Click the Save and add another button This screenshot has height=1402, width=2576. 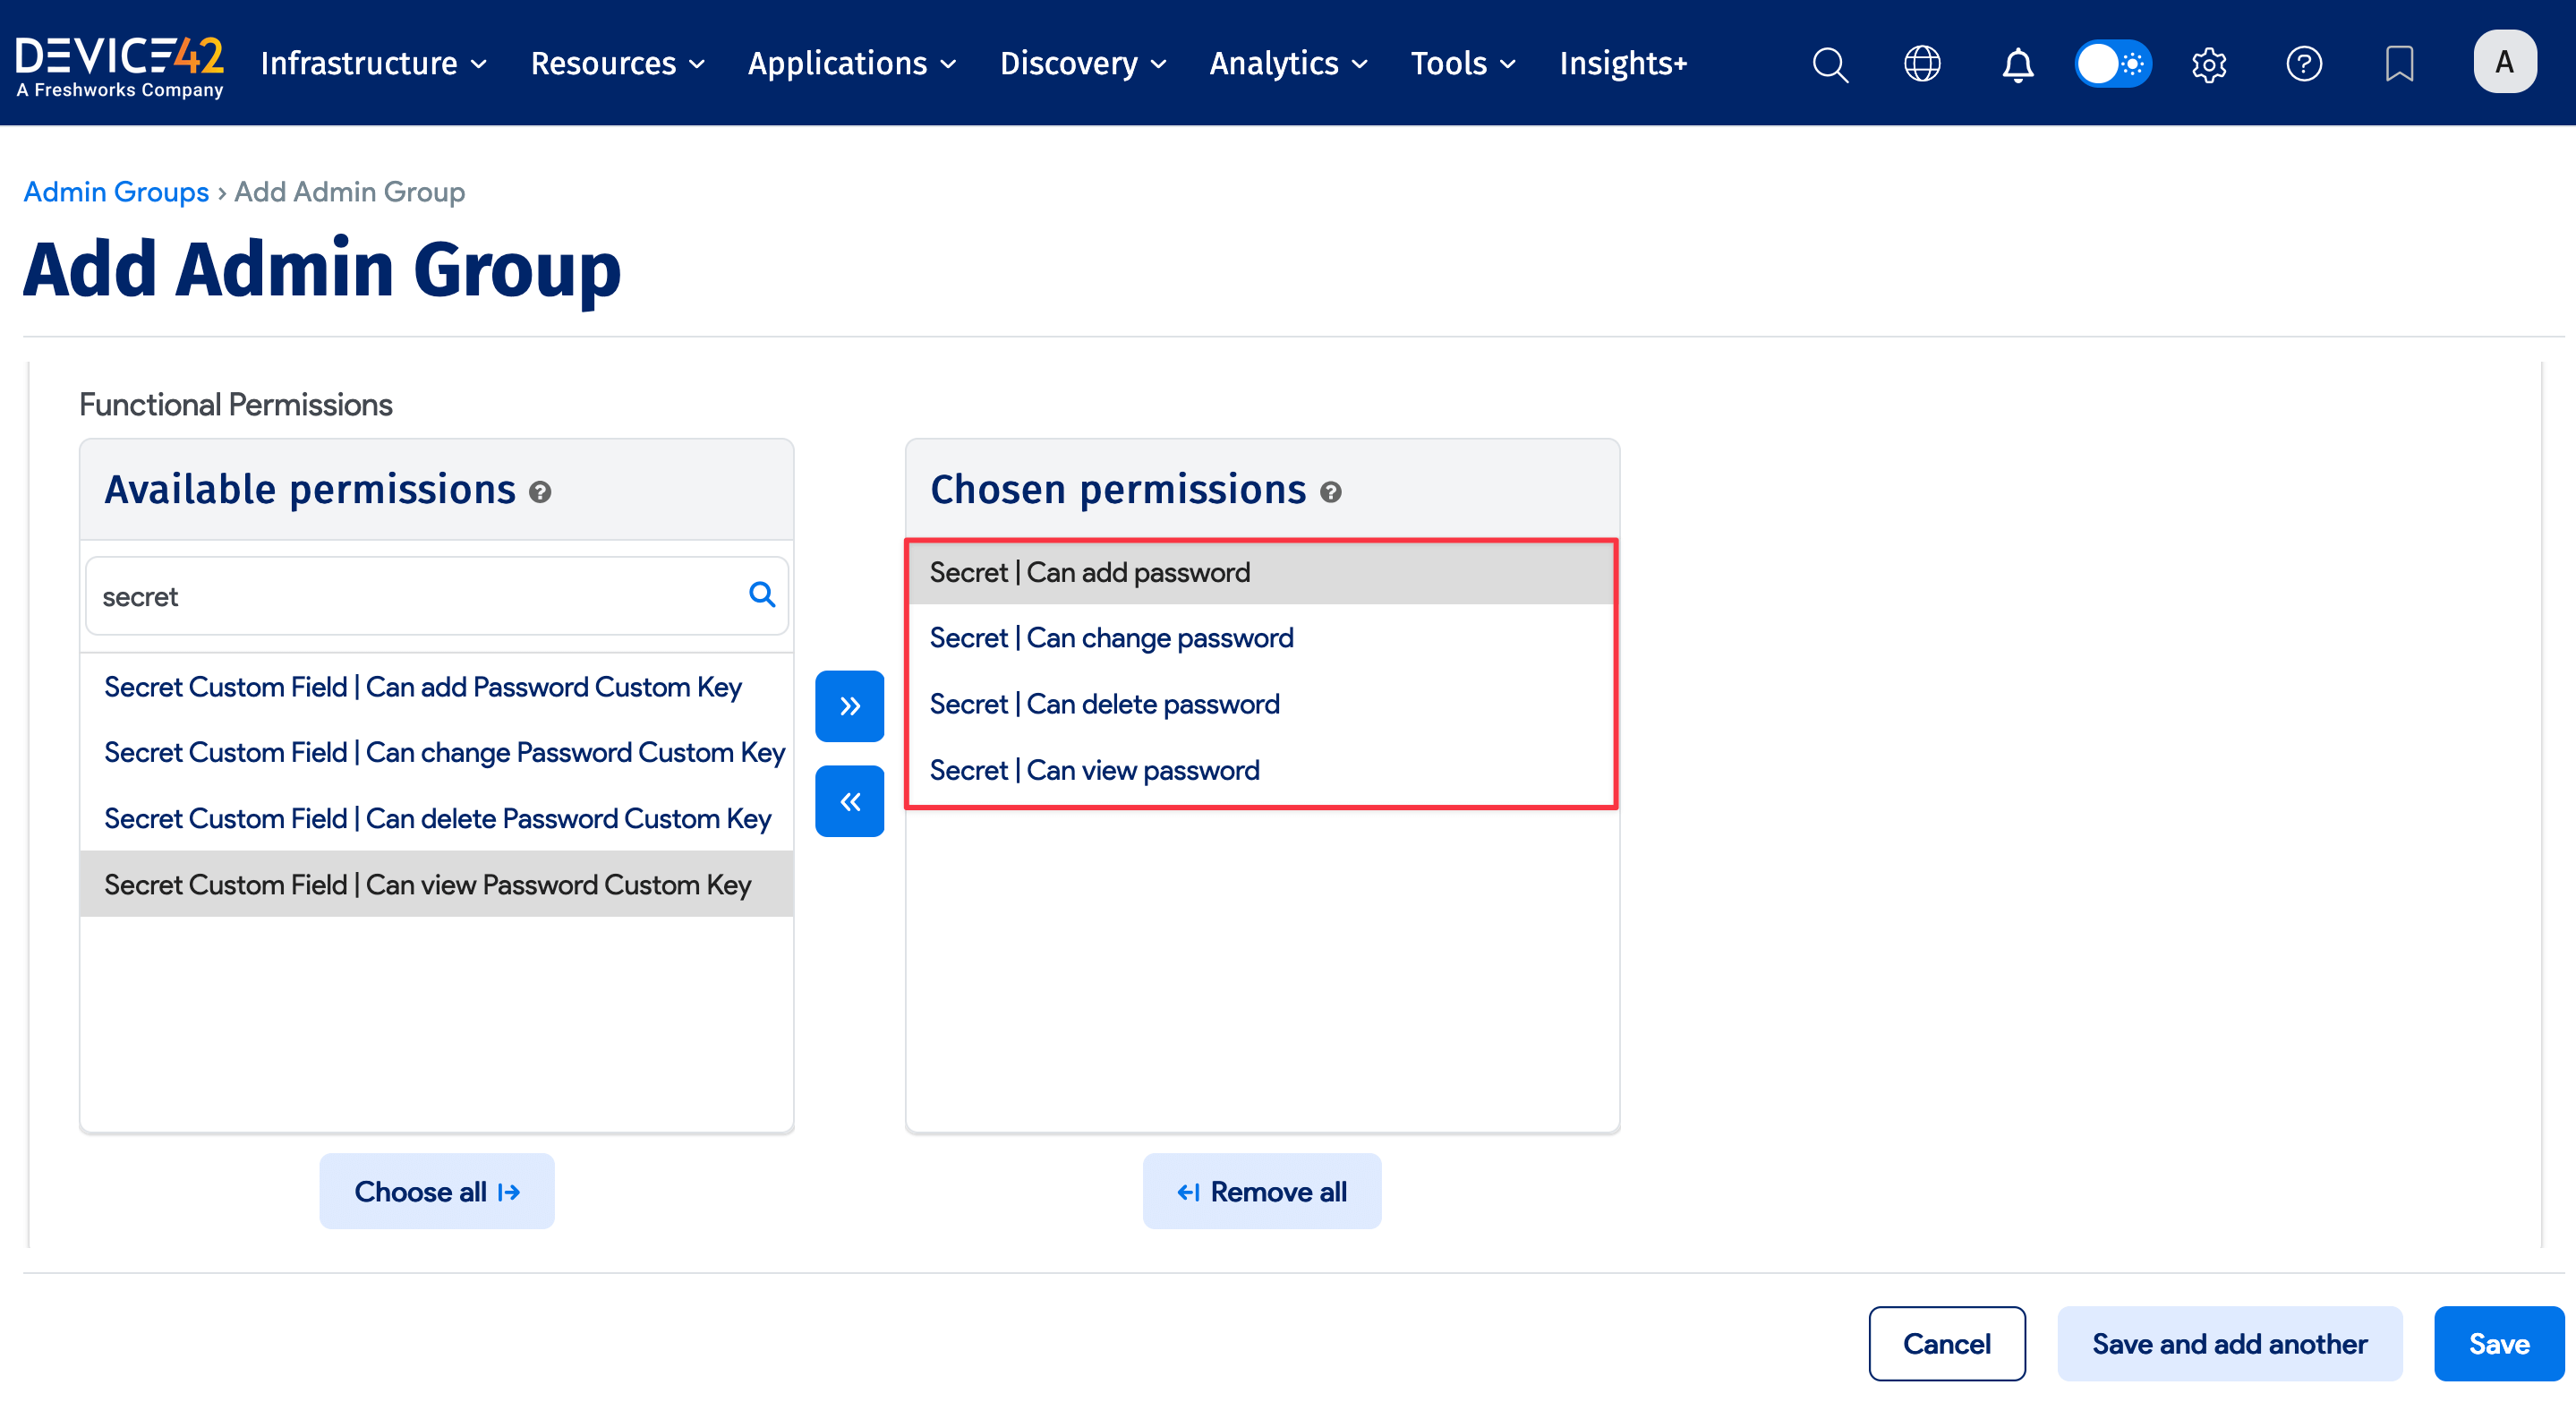point(2229,1343)
